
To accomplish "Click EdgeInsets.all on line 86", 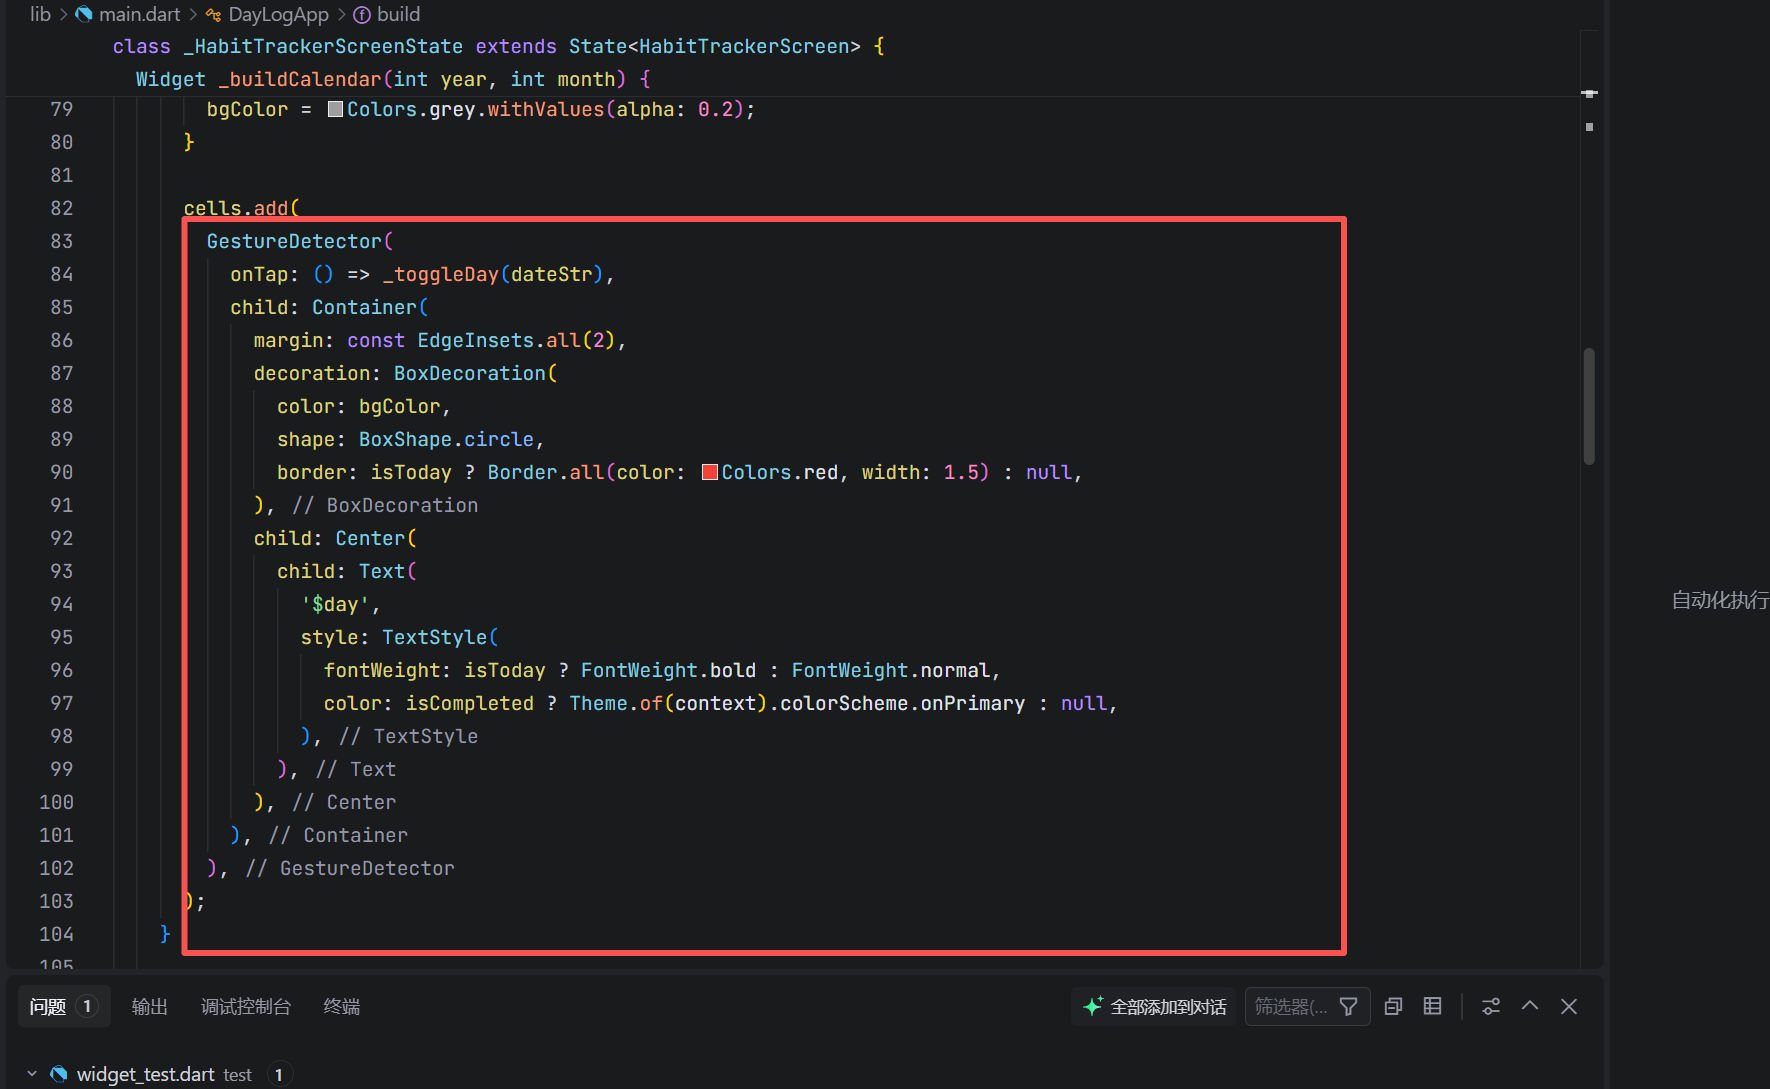I will [499, 340].
